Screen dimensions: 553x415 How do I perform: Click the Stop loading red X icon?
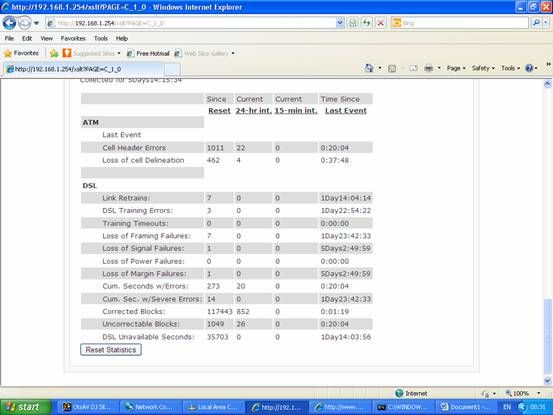pos(381,23)
